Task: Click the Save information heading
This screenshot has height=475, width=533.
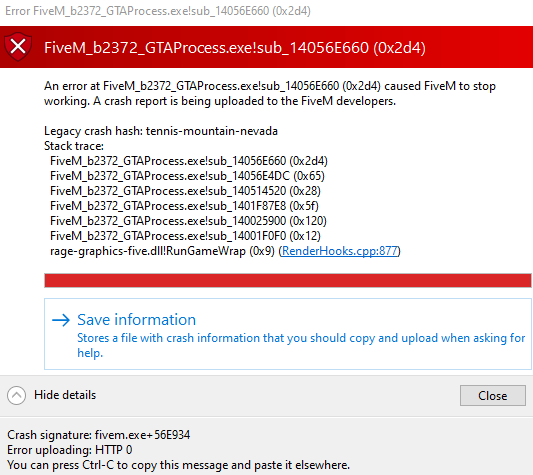Action: coord(137,320)
